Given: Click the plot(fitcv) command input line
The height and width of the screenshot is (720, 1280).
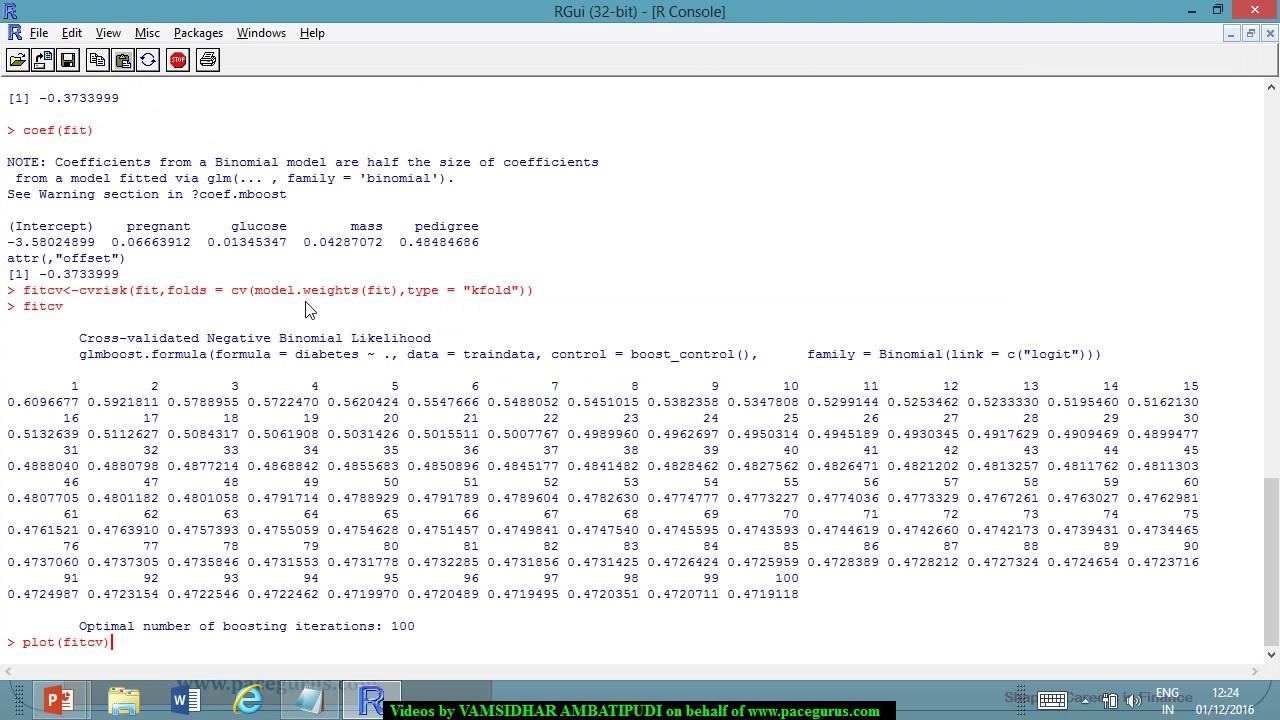Looking at the screenshot, I should tap(59, 642).
